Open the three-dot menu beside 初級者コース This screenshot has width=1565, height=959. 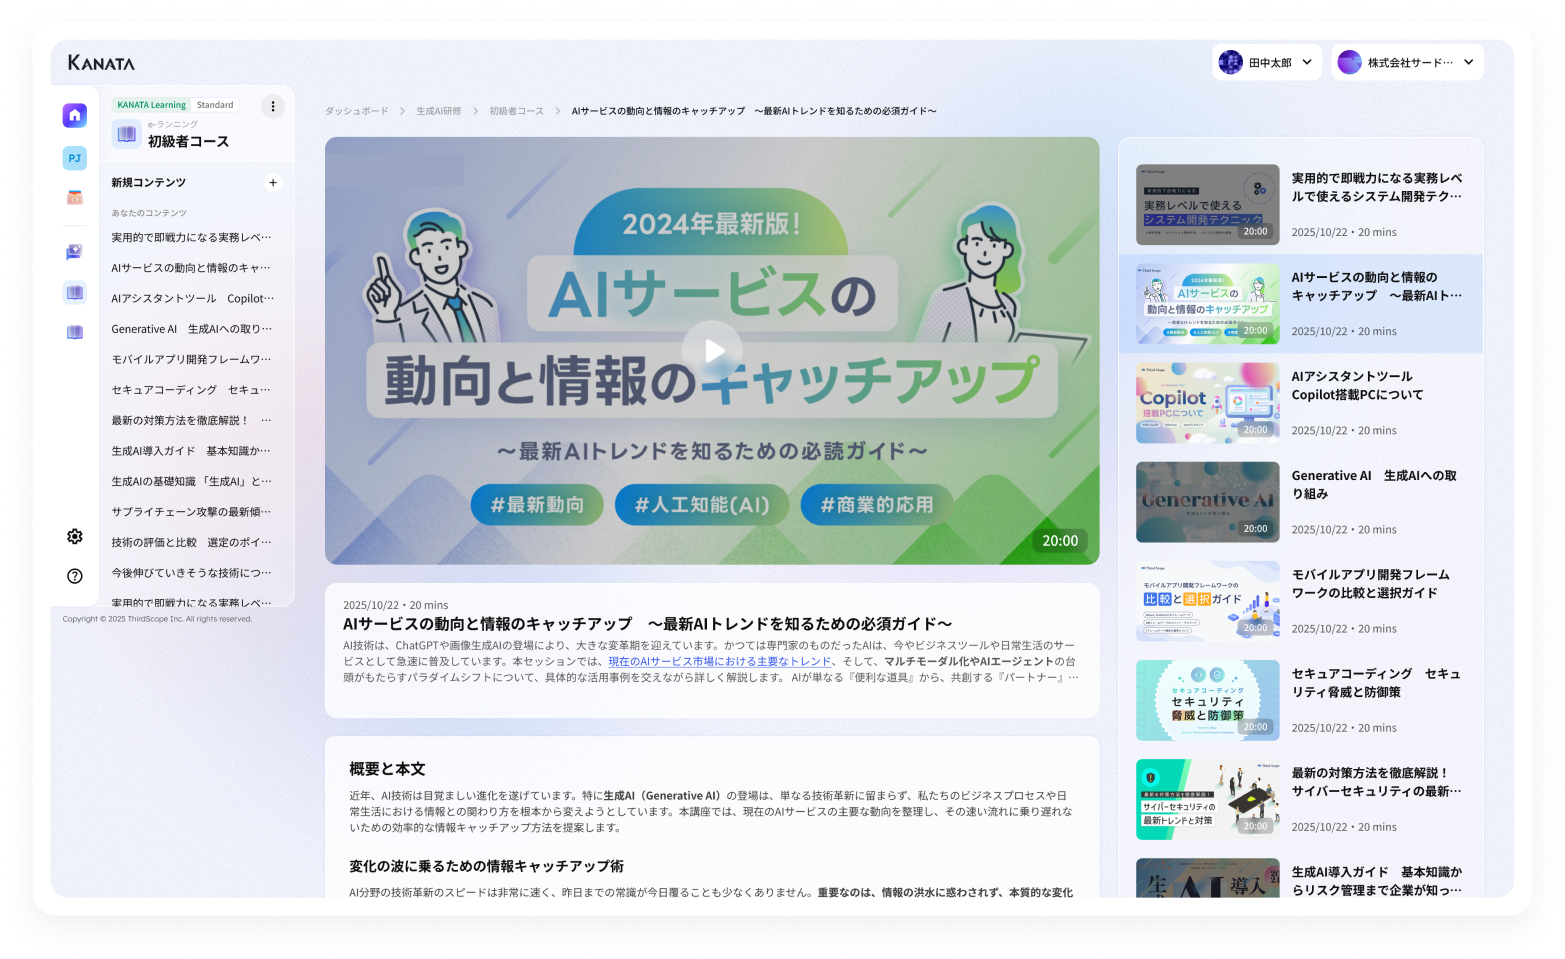(x=272, y=106)
